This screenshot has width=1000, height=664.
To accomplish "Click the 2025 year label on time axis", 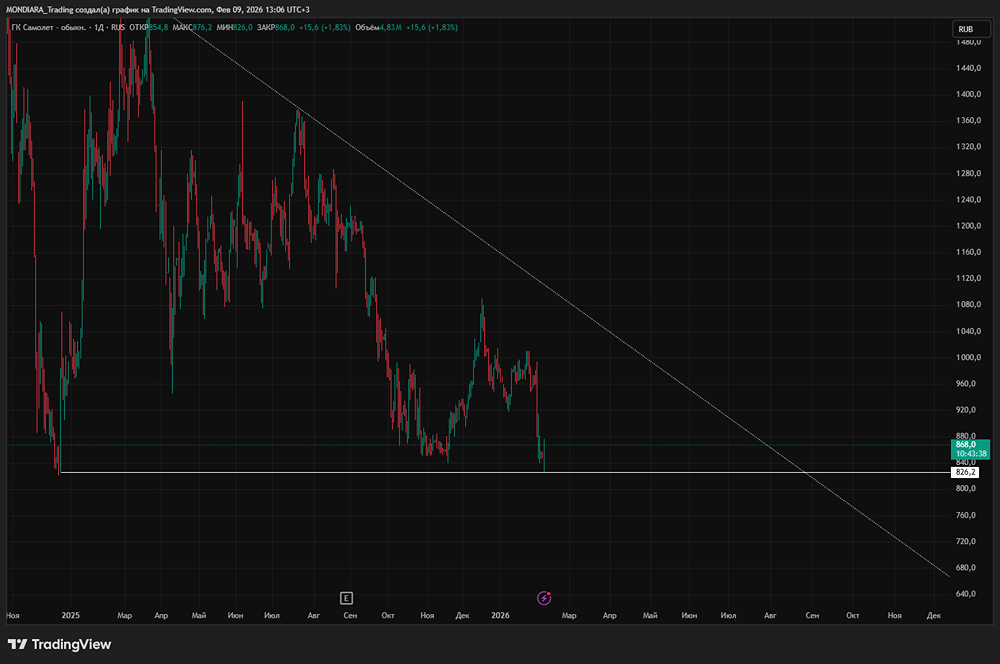I will click(71, 617).
